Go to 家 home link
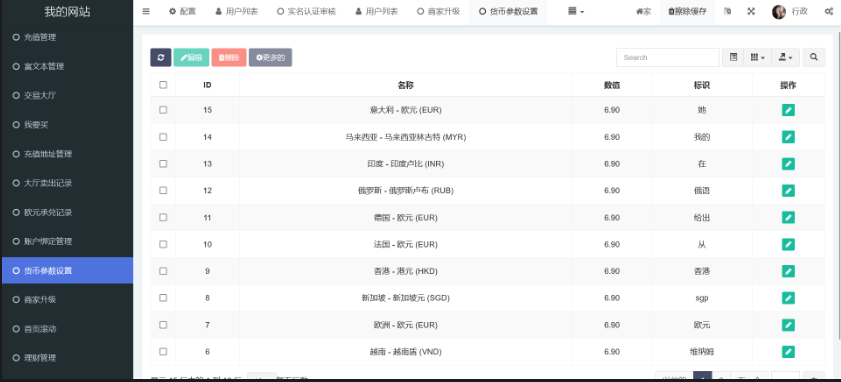The height and width of the screenshot is (382, 841). point(643,11)
